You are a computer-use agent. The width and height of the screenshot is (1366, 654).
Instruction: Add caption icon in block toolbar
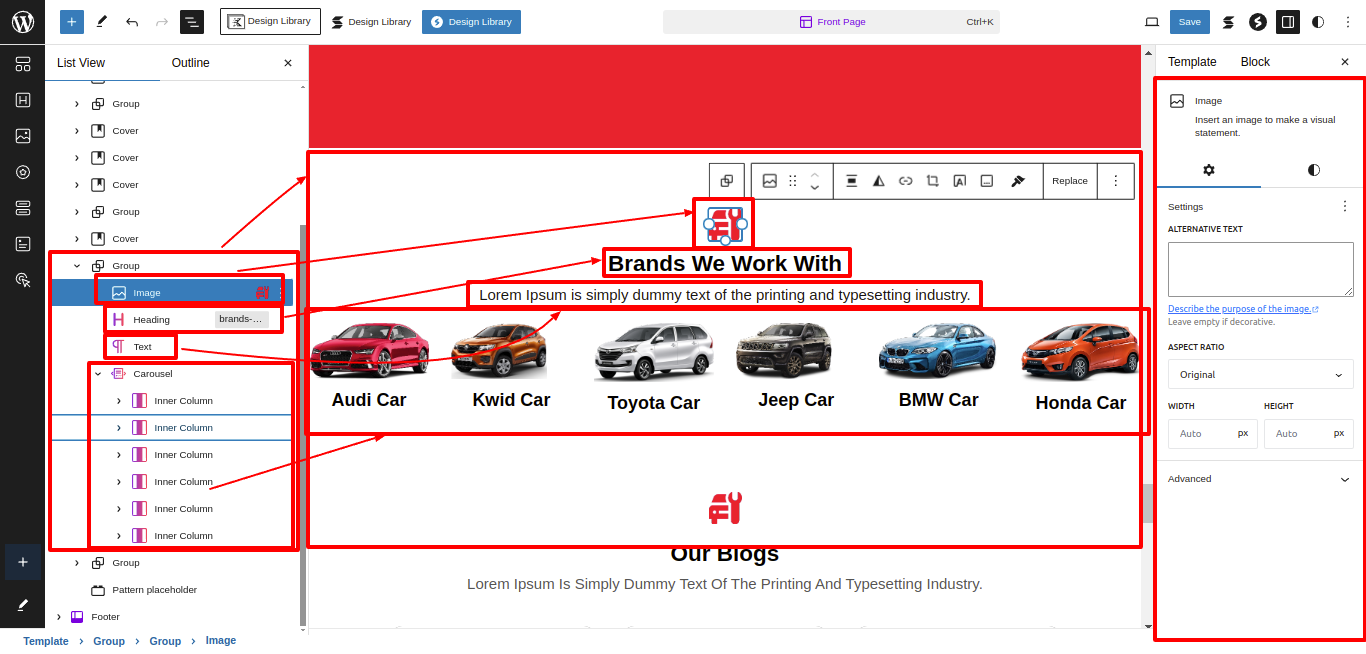click(x=987, y=181)
